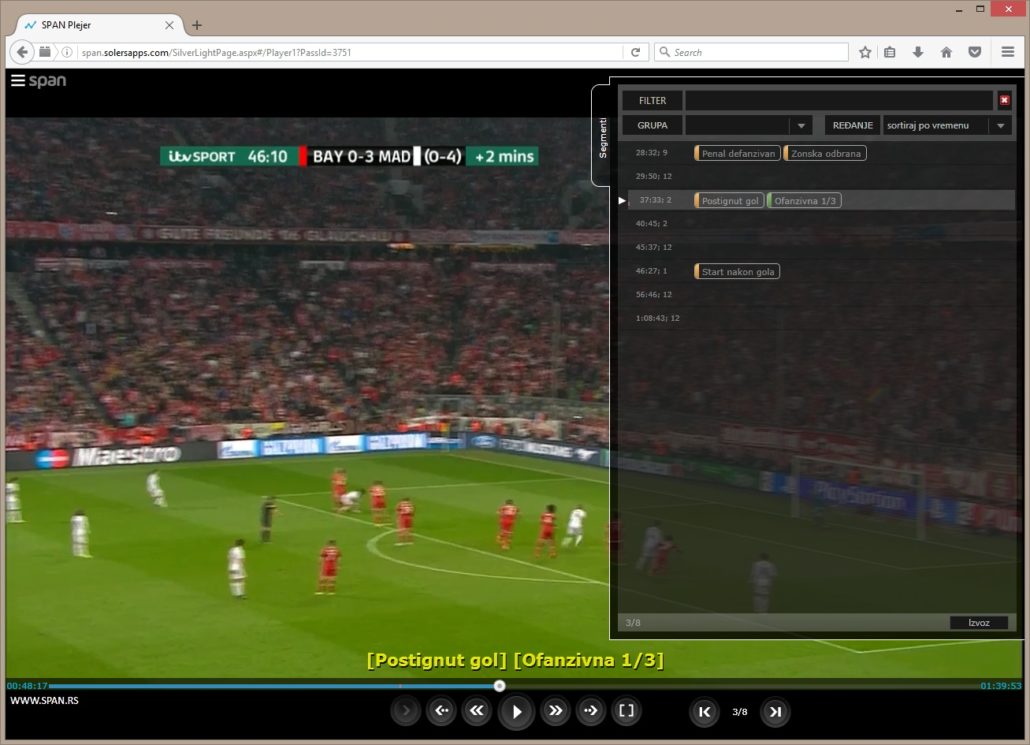Click the timeline seek handle

[499, 686]
